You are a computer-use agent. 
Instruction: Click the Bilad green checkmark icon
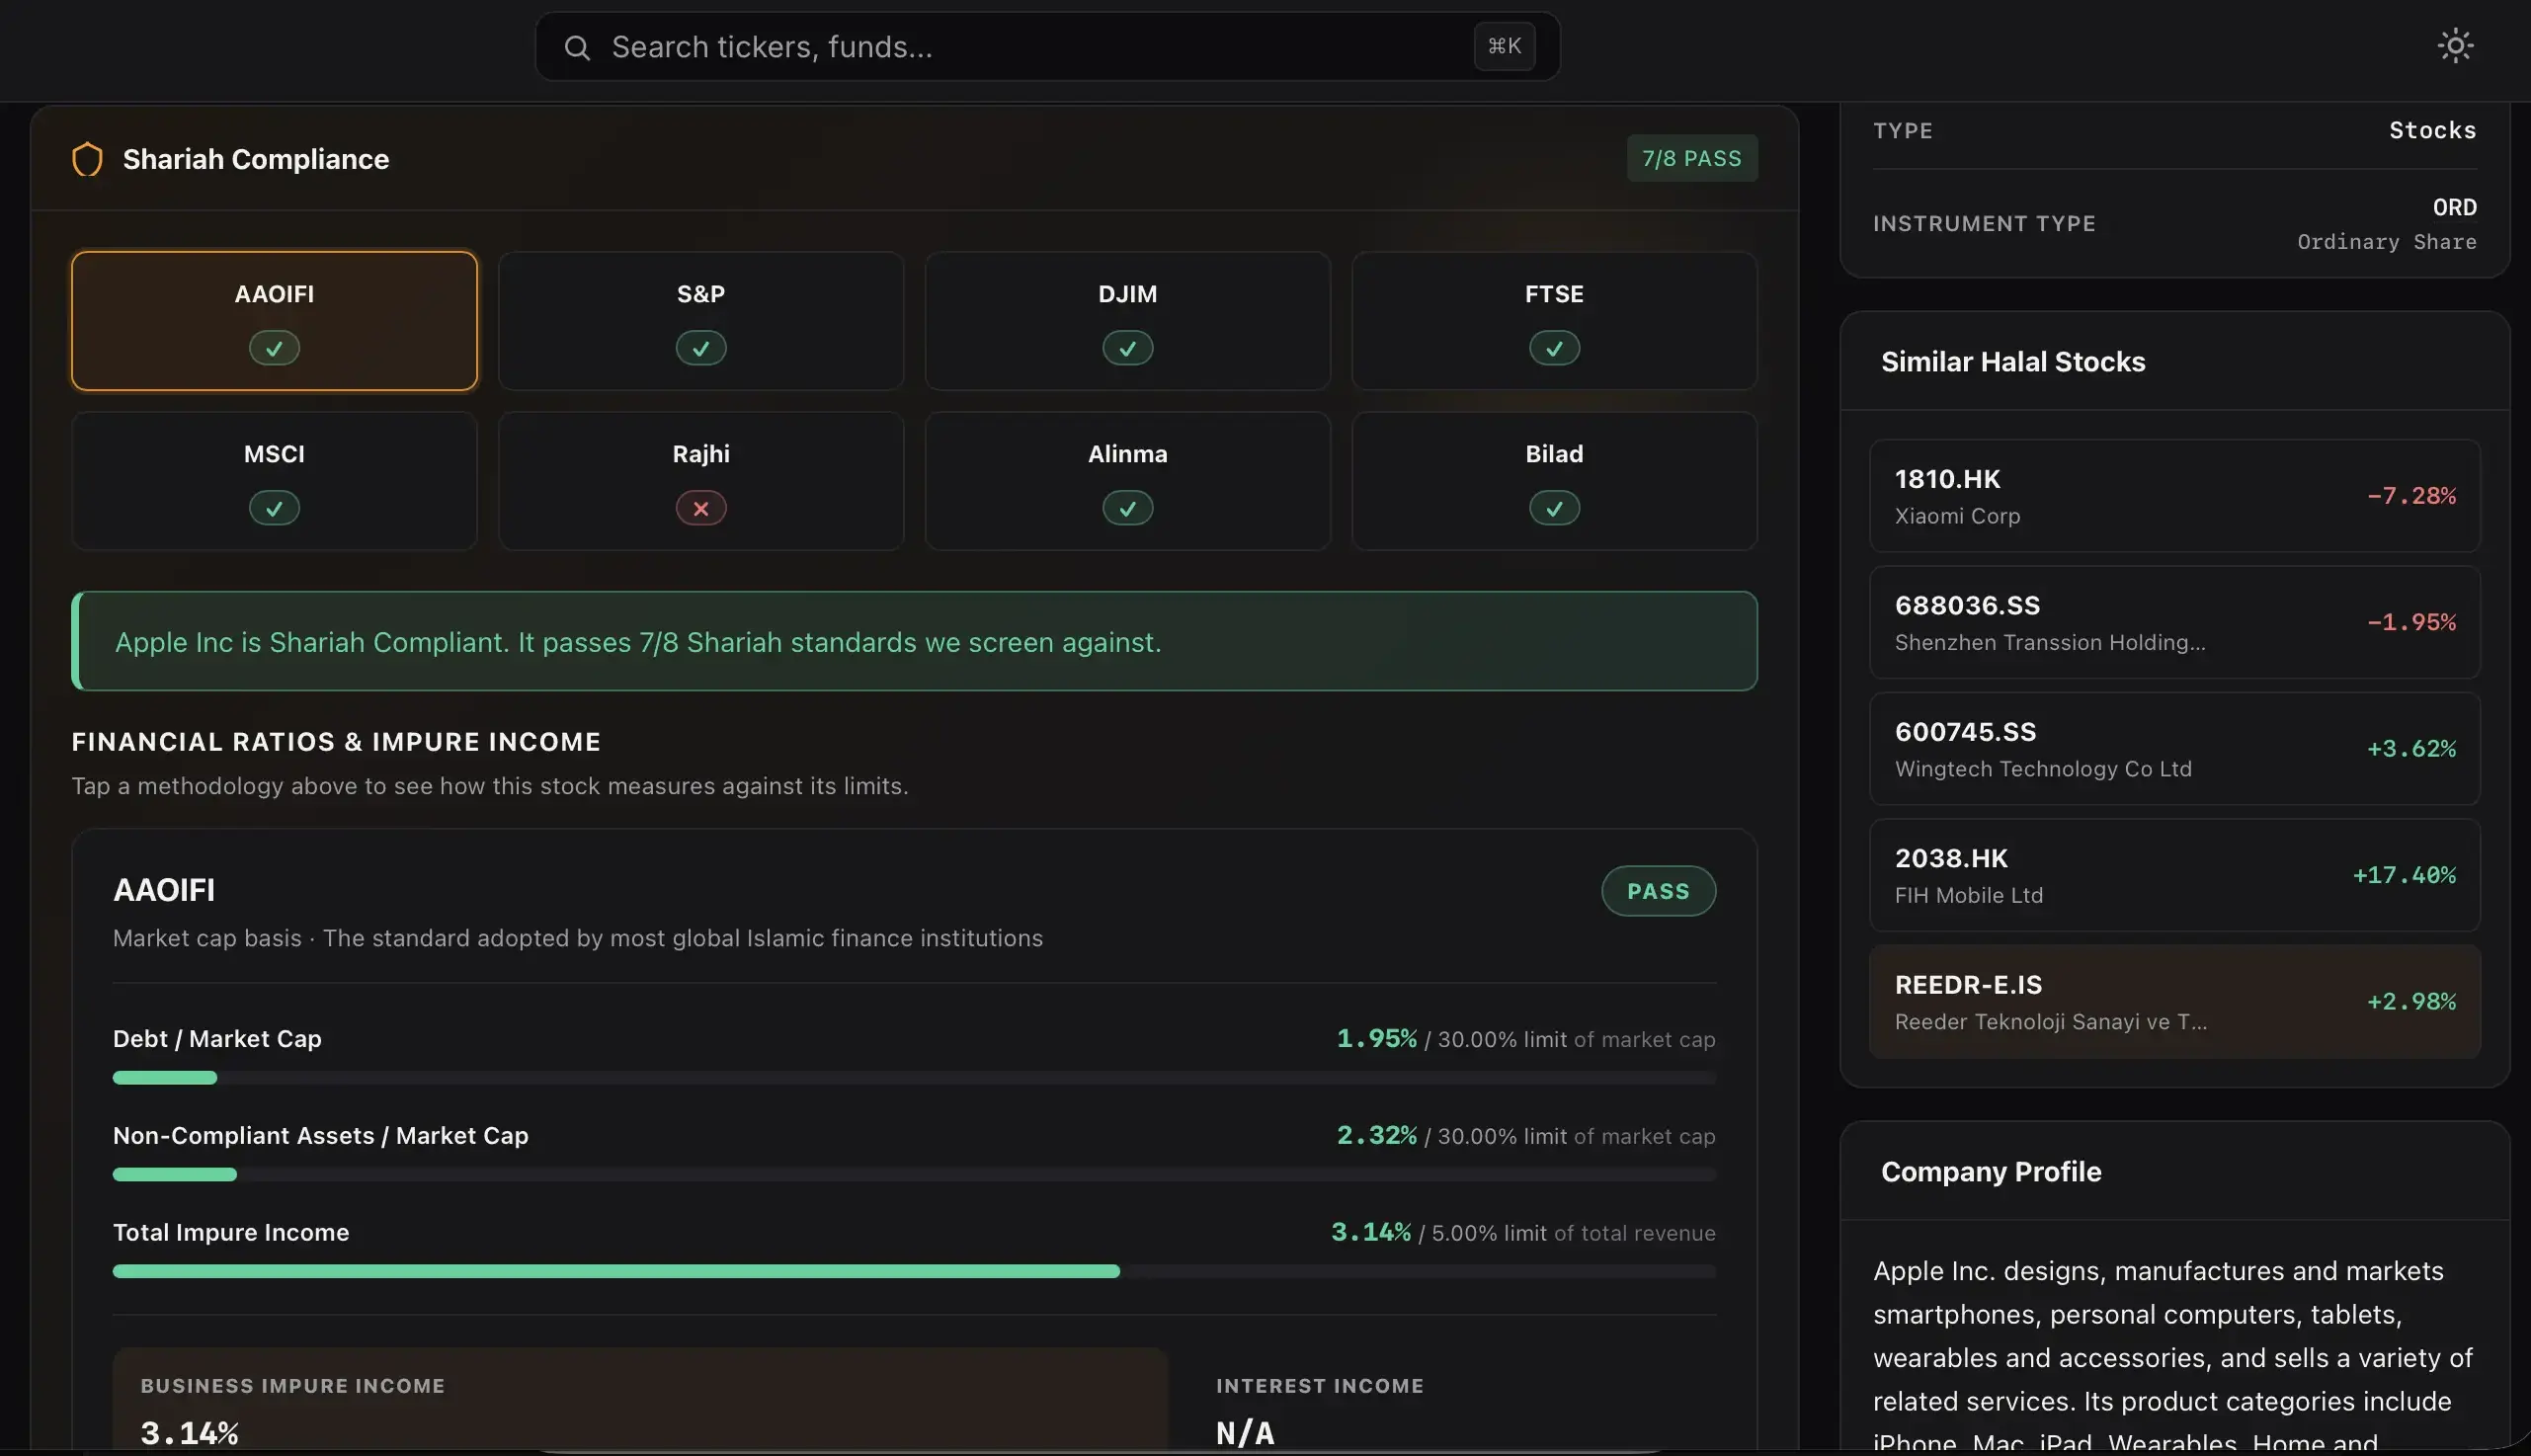1554,508
